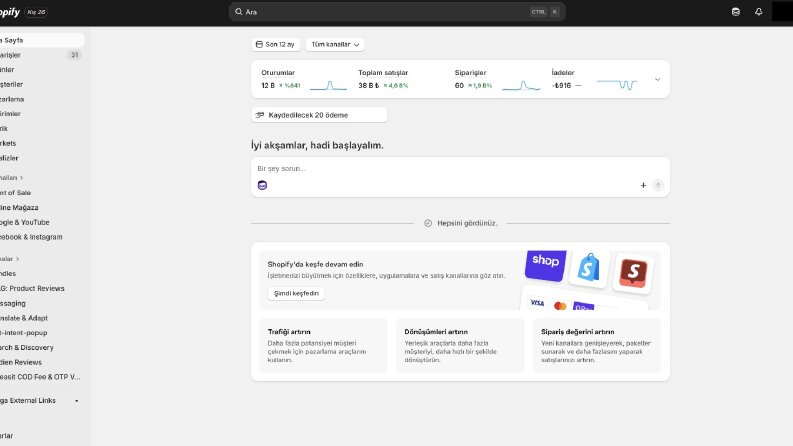This screenshot has width=793, height=446.
Task: Open Search & Discovery app
Action: 40,347
